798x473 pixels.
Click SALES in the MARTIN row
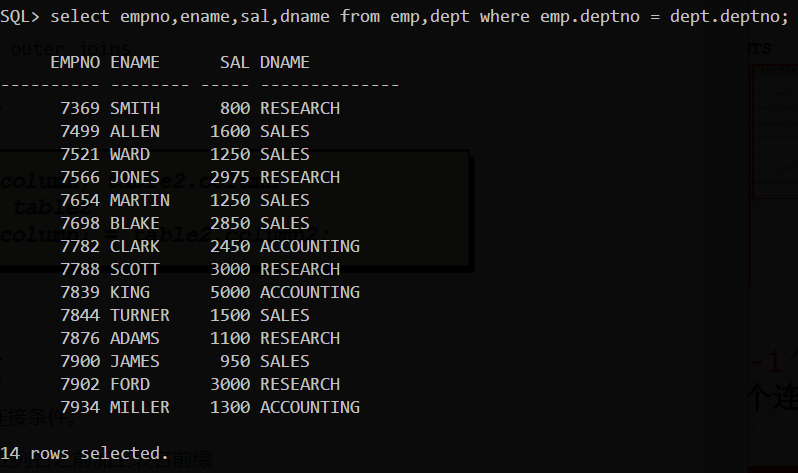284,200
